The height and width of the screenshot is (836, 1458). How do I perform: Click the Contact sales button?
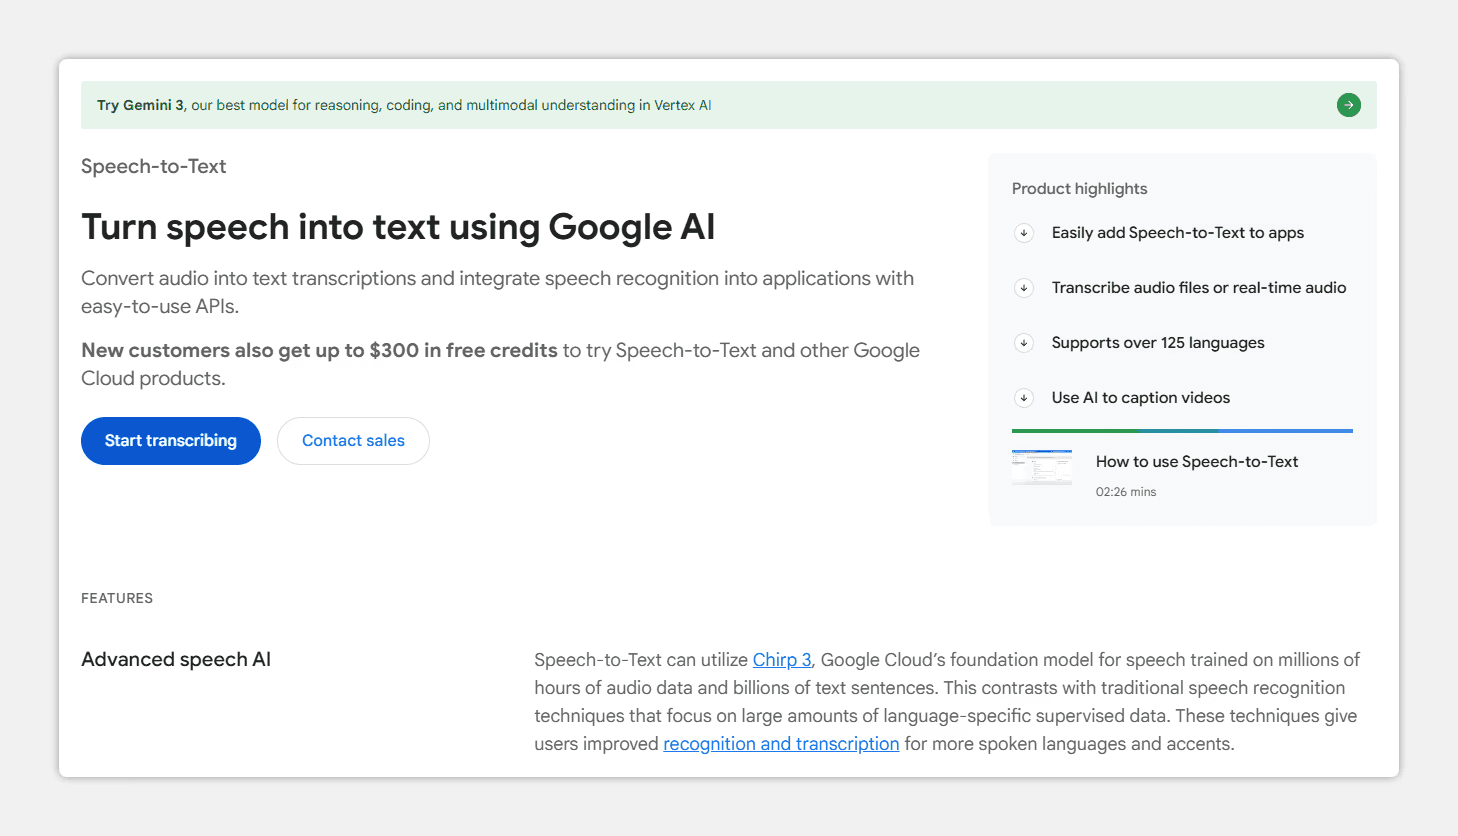[353, 441]
